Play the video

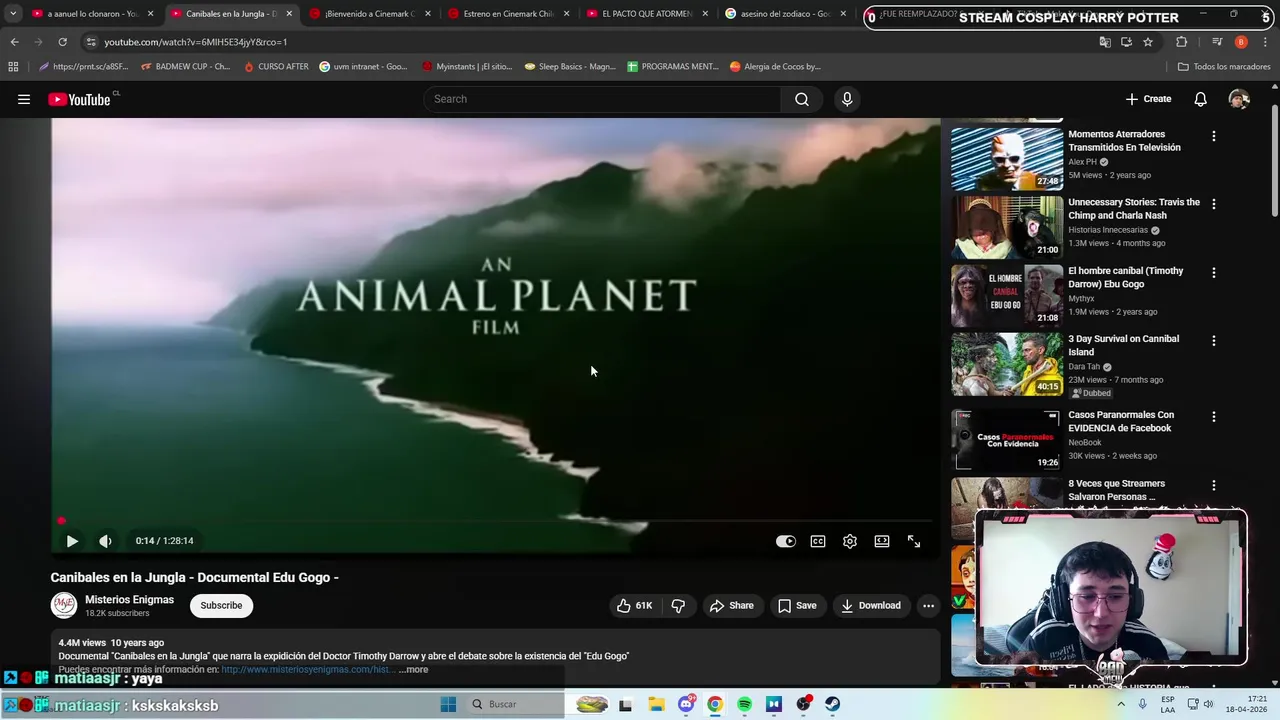click(72, 541)
